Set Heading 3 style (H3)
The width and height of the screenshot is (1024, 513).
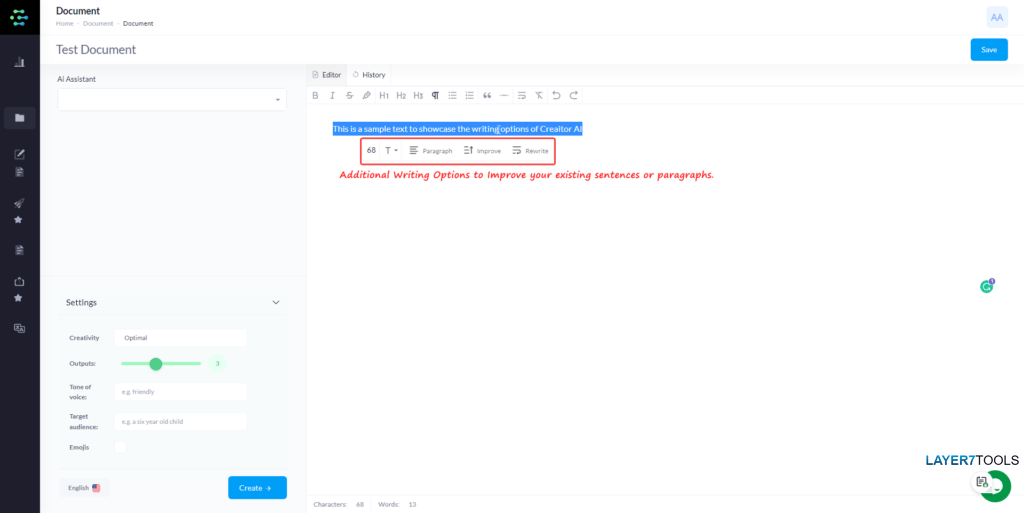[x=418, y=95]
